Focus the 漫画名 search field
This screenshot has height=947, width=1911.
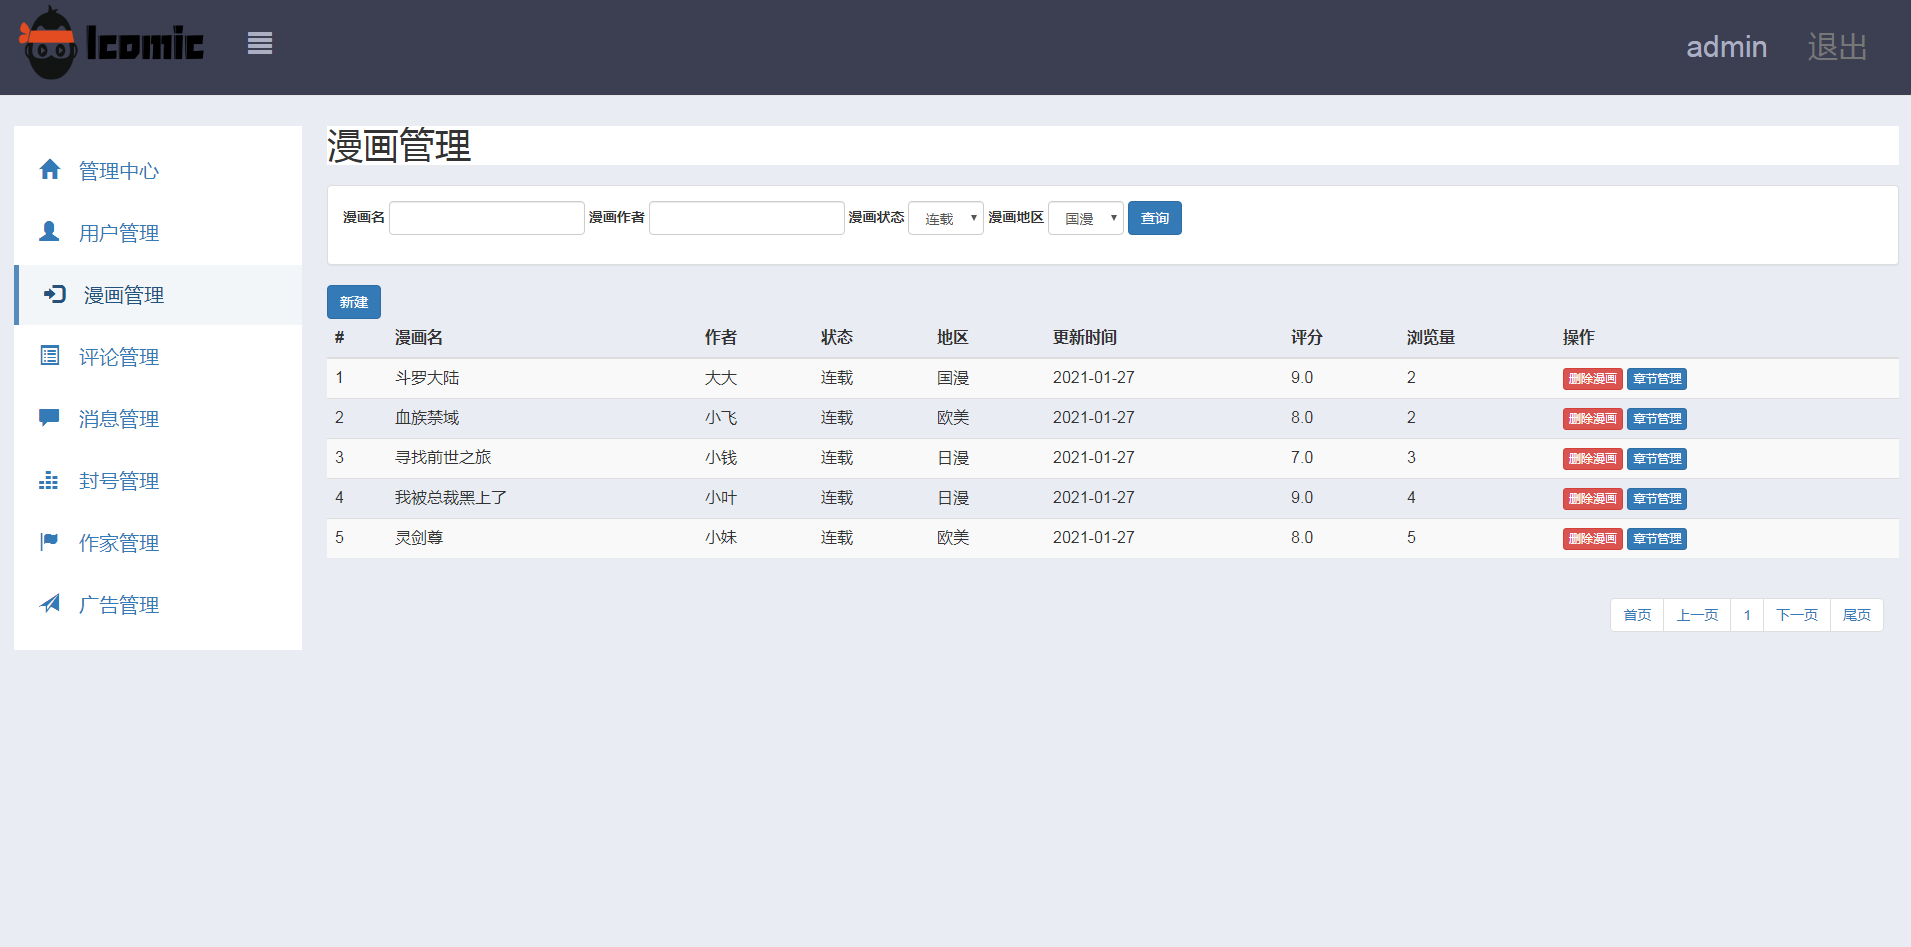tap(487, 218)
